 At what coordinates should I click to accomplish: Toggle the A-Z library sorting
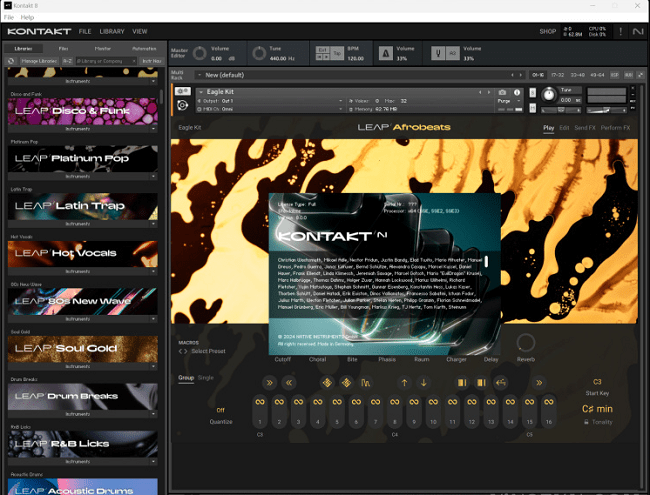[x=67, y=61]
